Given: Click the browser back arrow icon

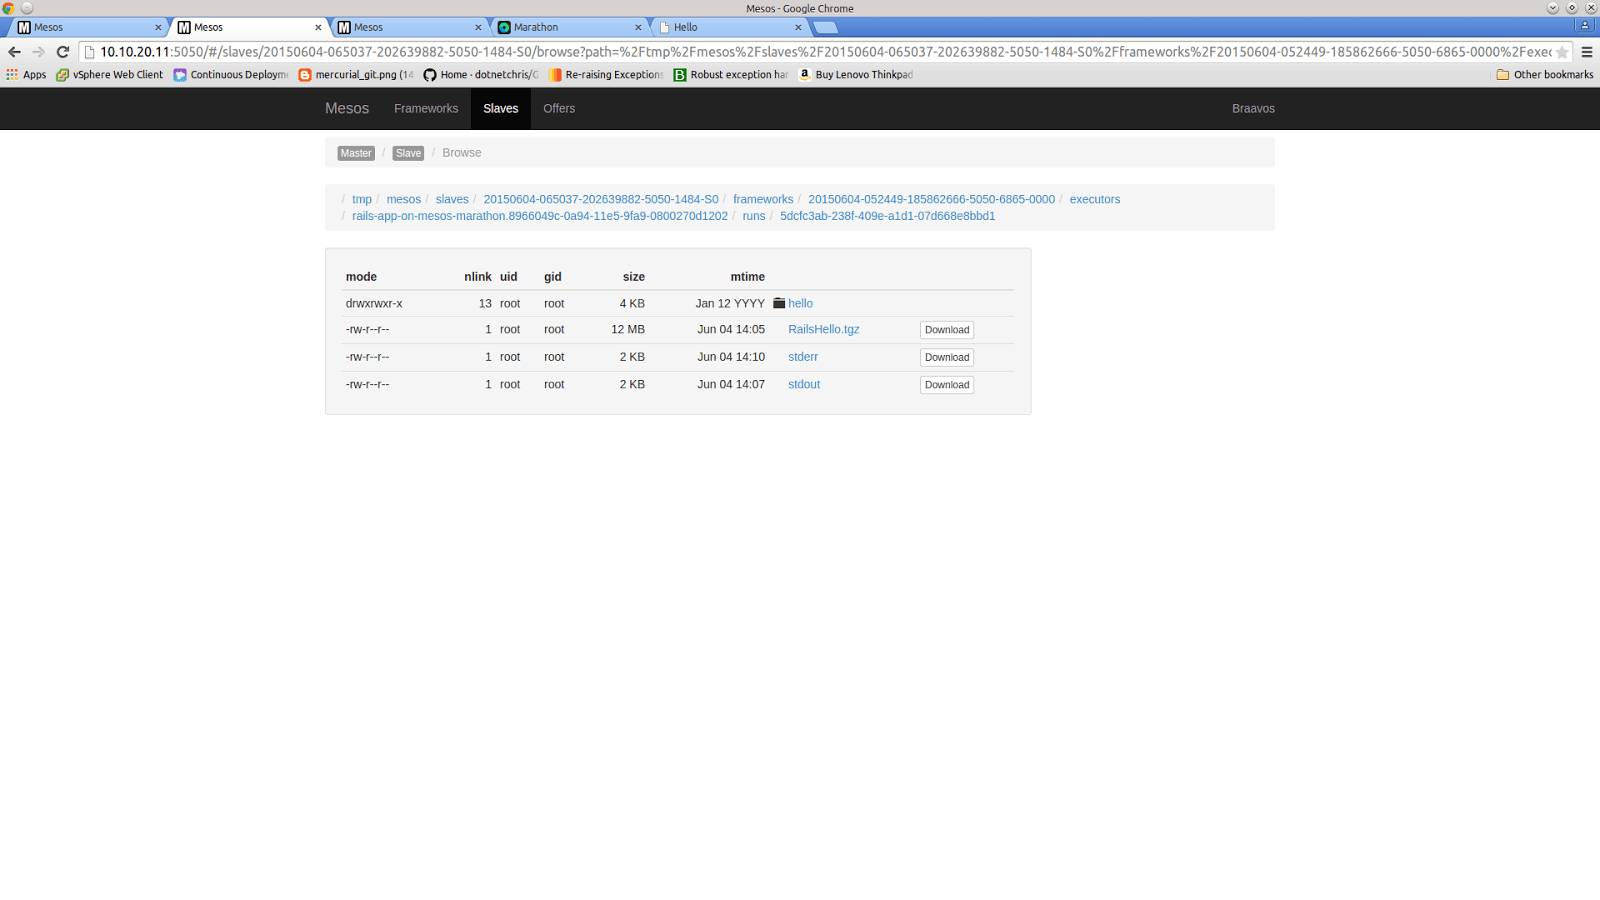Looking at the screenshot, I should click(14, 52).
